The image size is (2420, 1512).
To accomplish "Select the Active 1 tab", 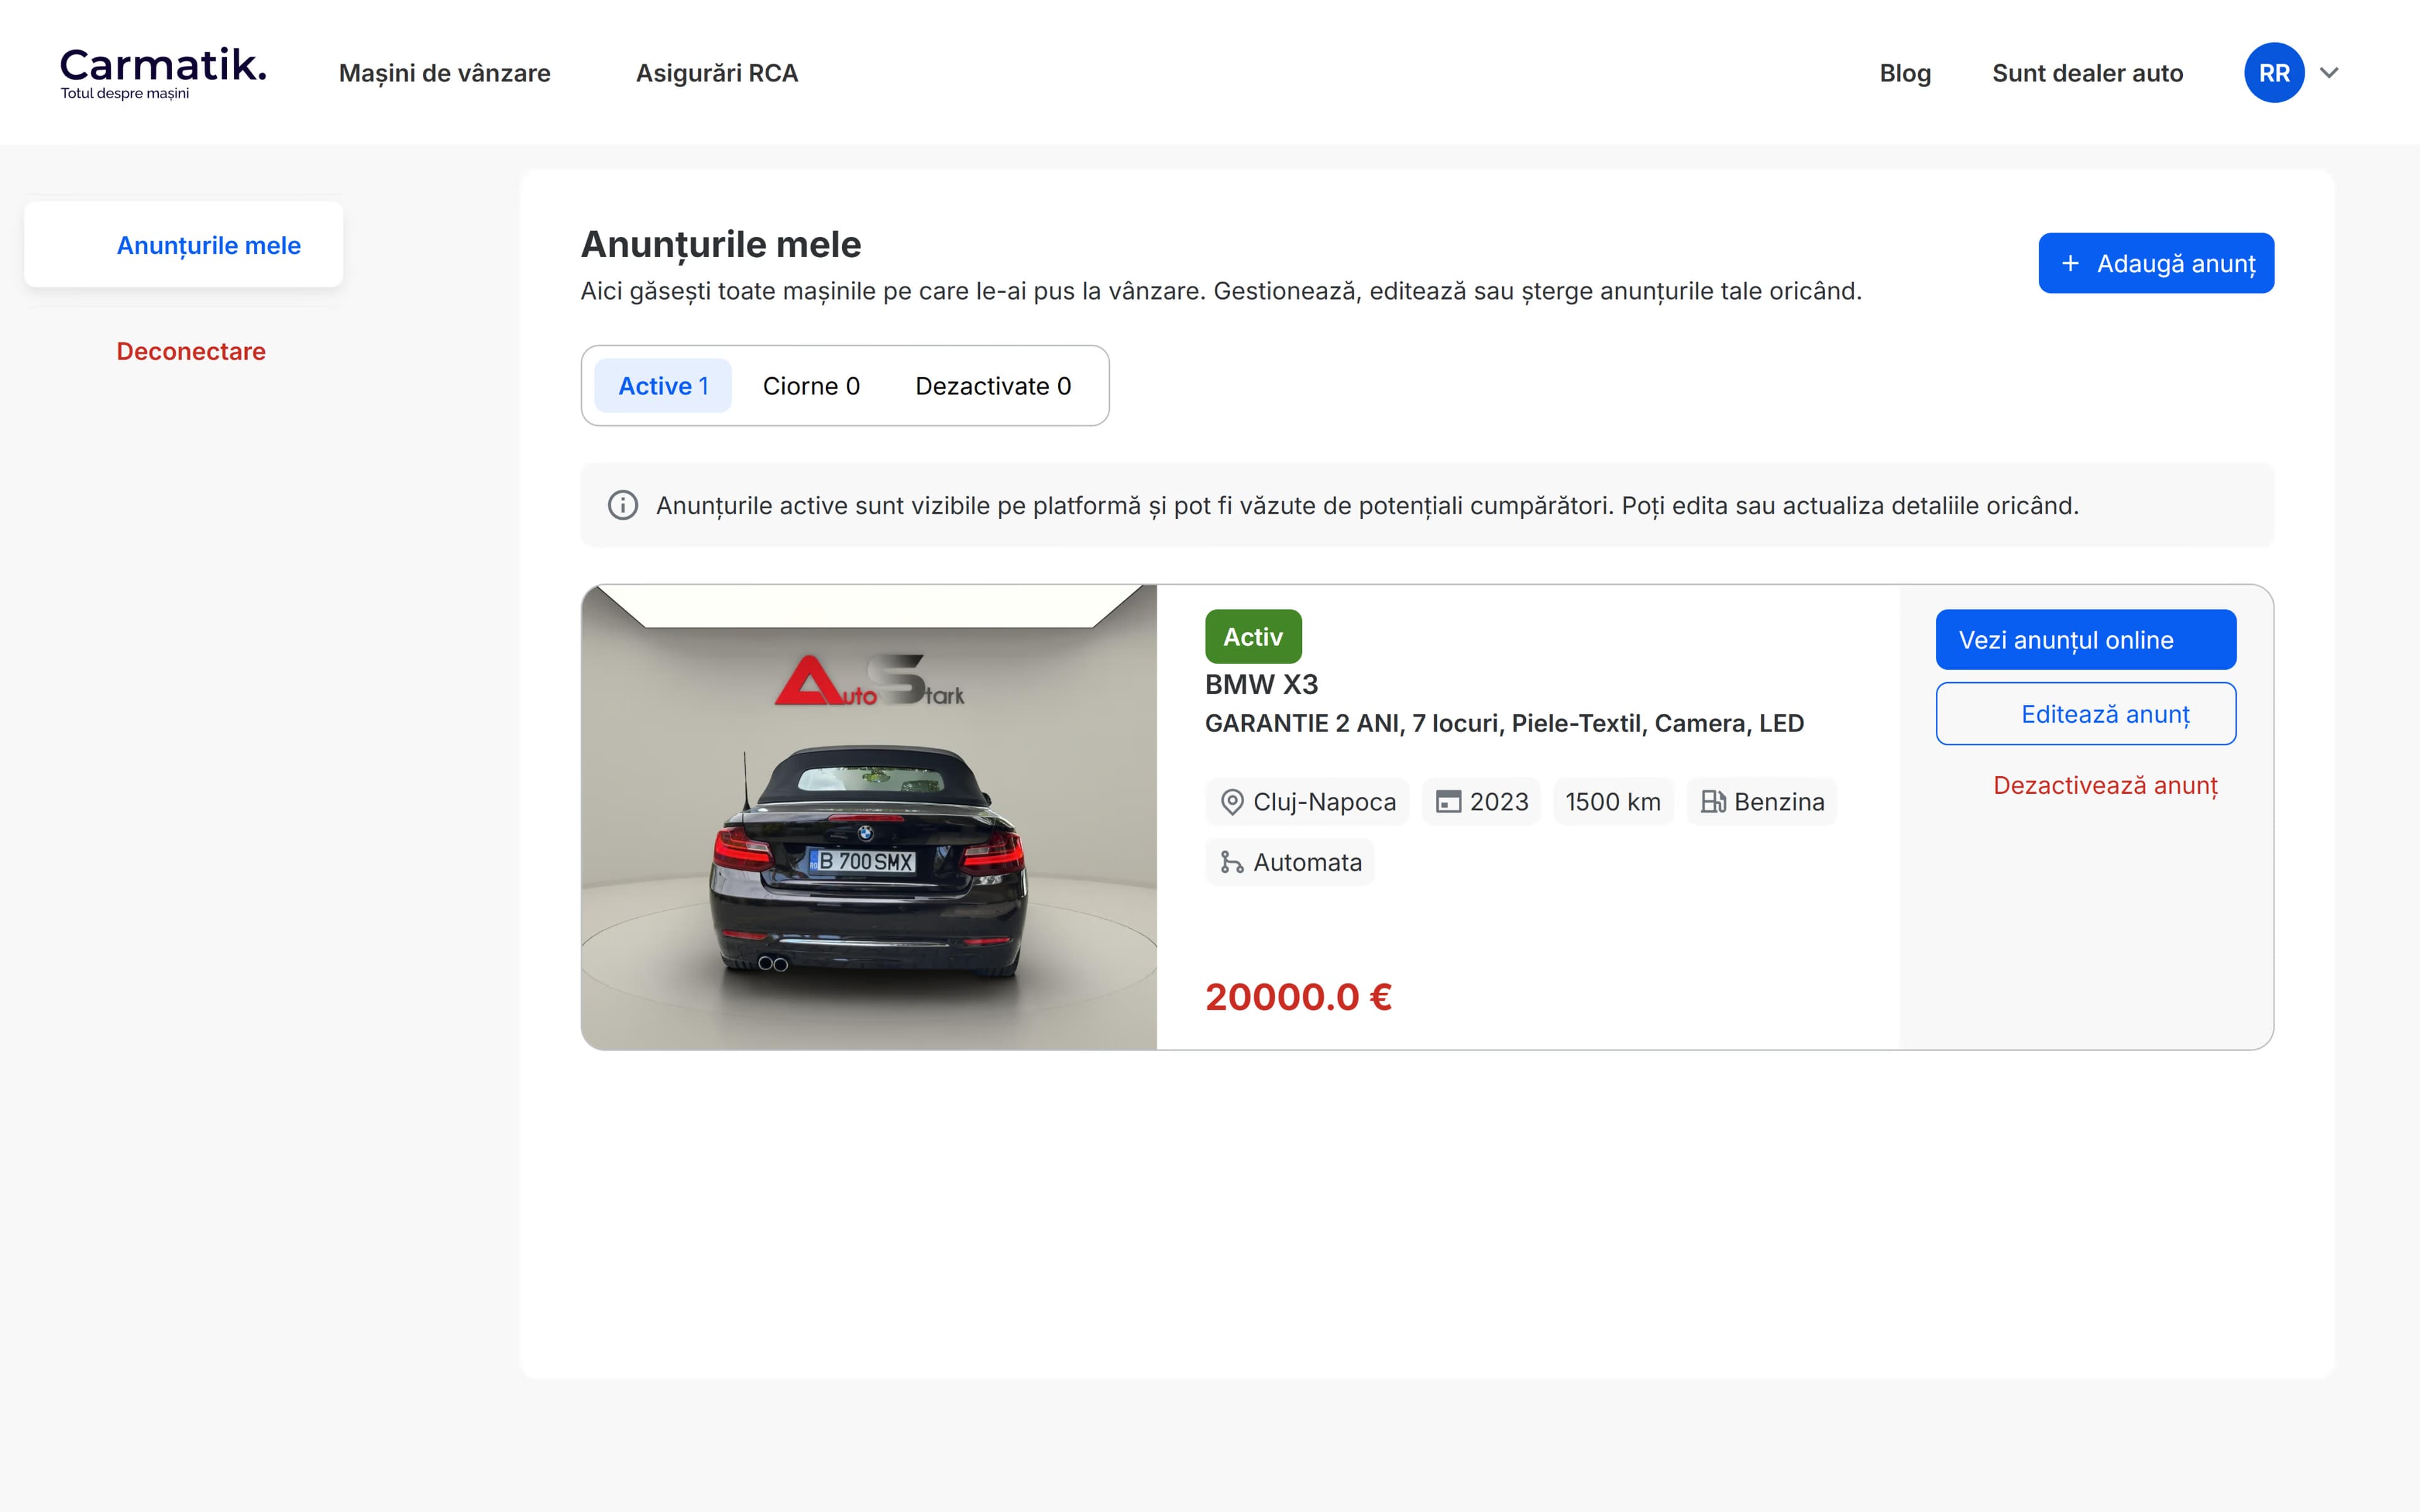I will tap(663, 386).
